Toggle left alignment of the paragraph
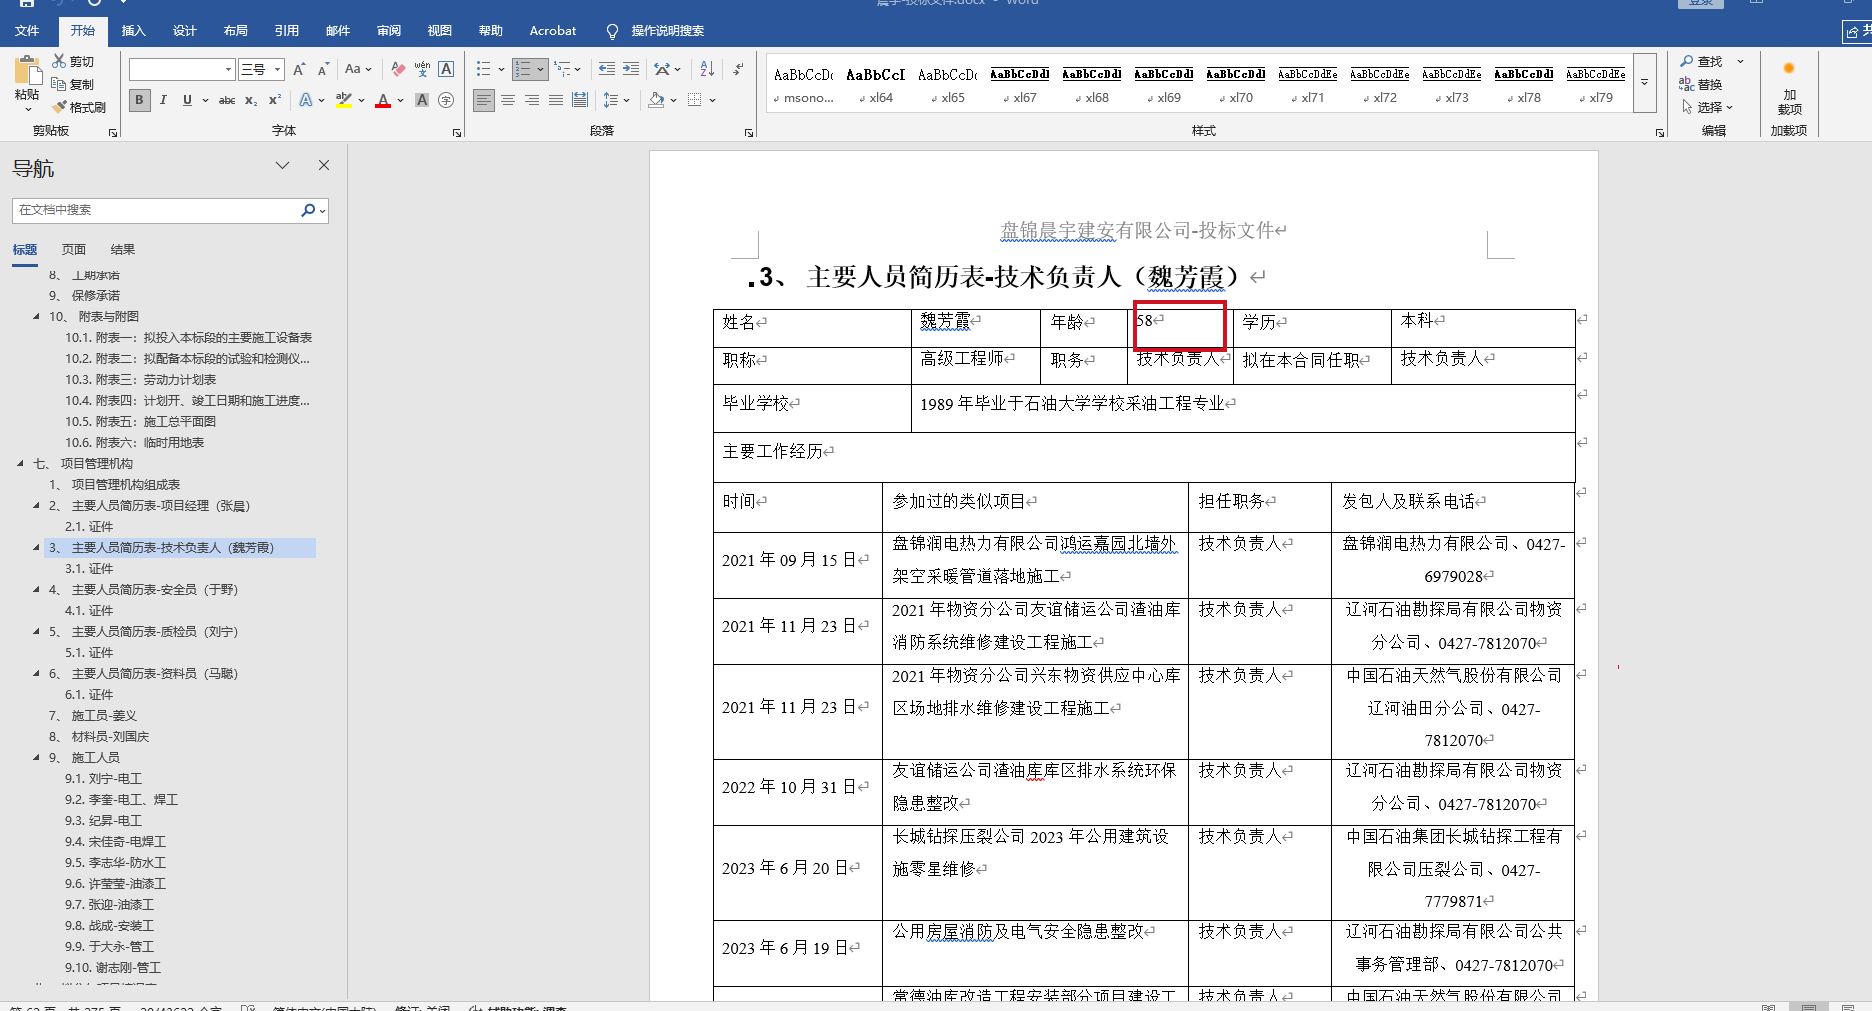1872x1011 pixels. [x=484, y=100]
